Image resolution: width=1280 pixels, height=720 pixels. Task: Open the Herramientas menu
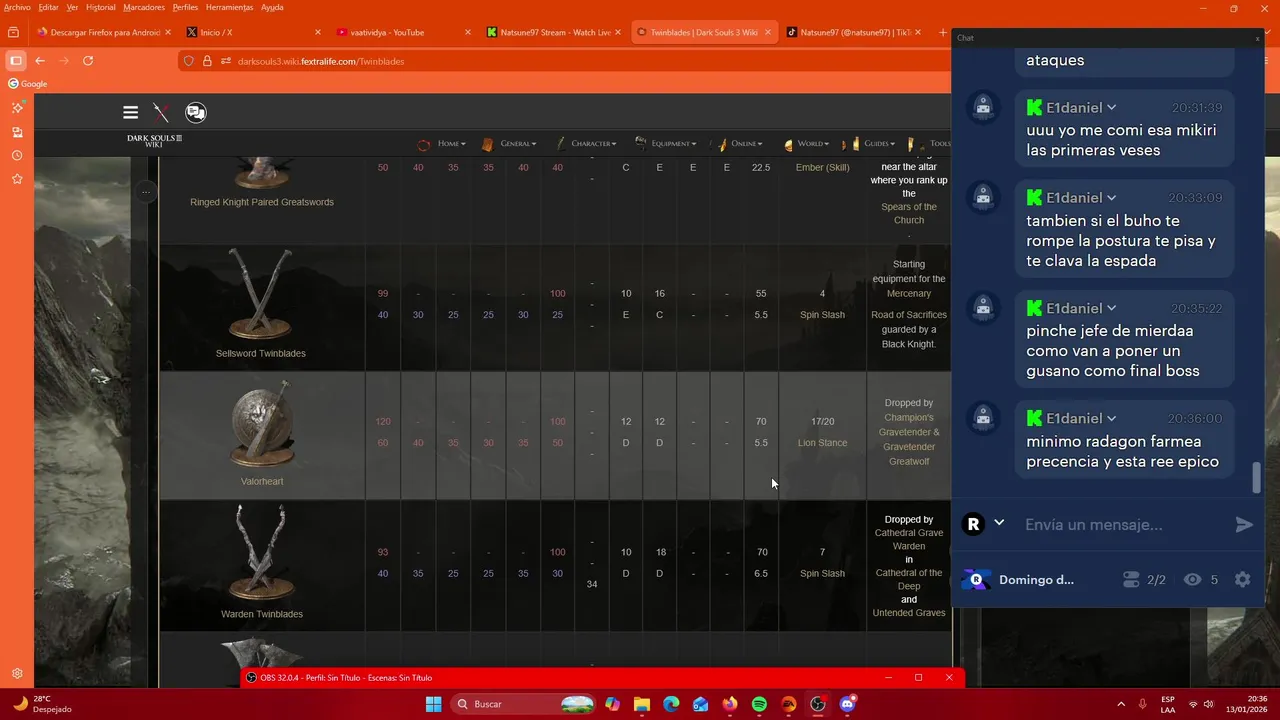coord(229,7)
